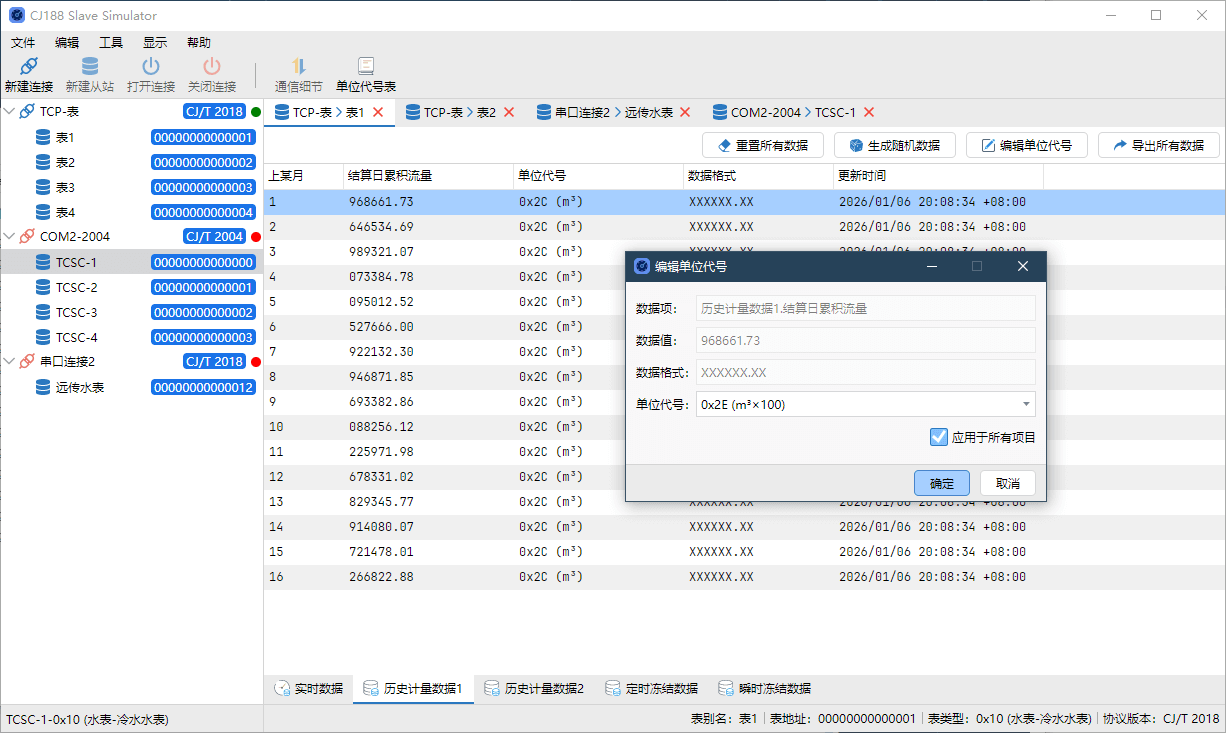Open 通信细节 from the toolbar
The height and width of the screenshot is (733, 1226).
[298, 67]
